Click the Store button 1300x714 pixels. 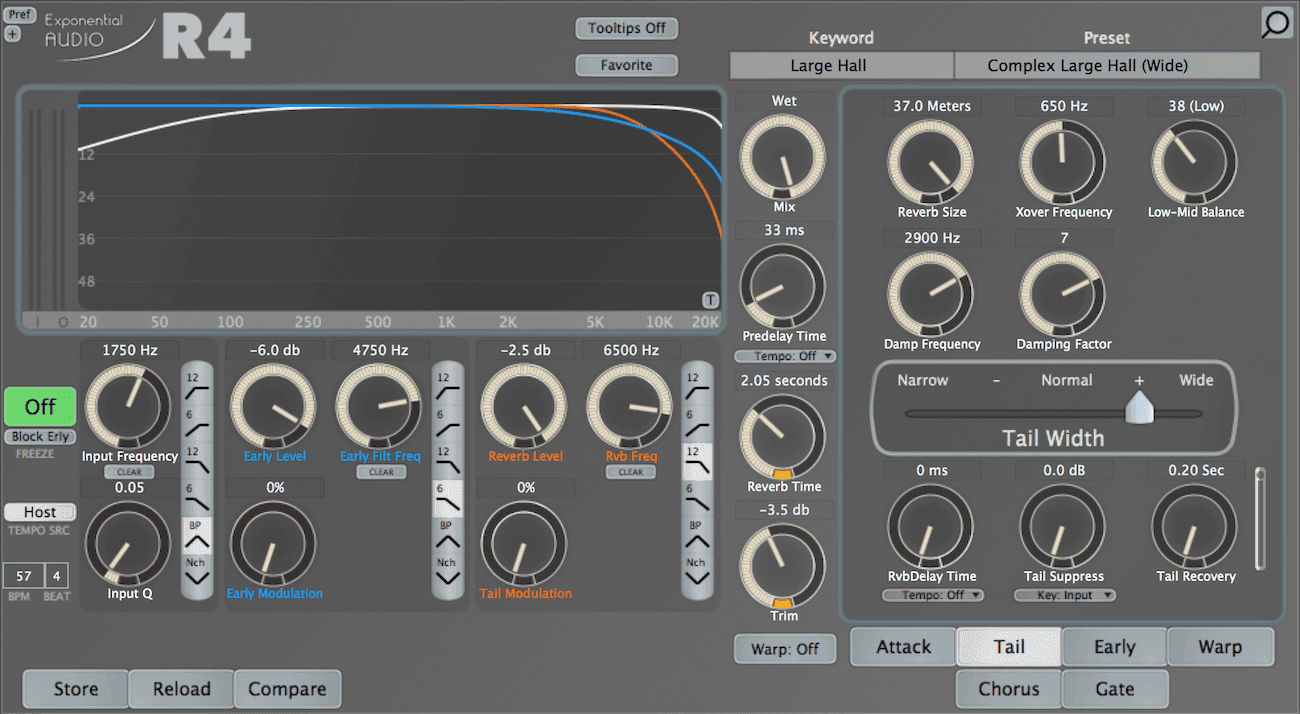point(76,689)
